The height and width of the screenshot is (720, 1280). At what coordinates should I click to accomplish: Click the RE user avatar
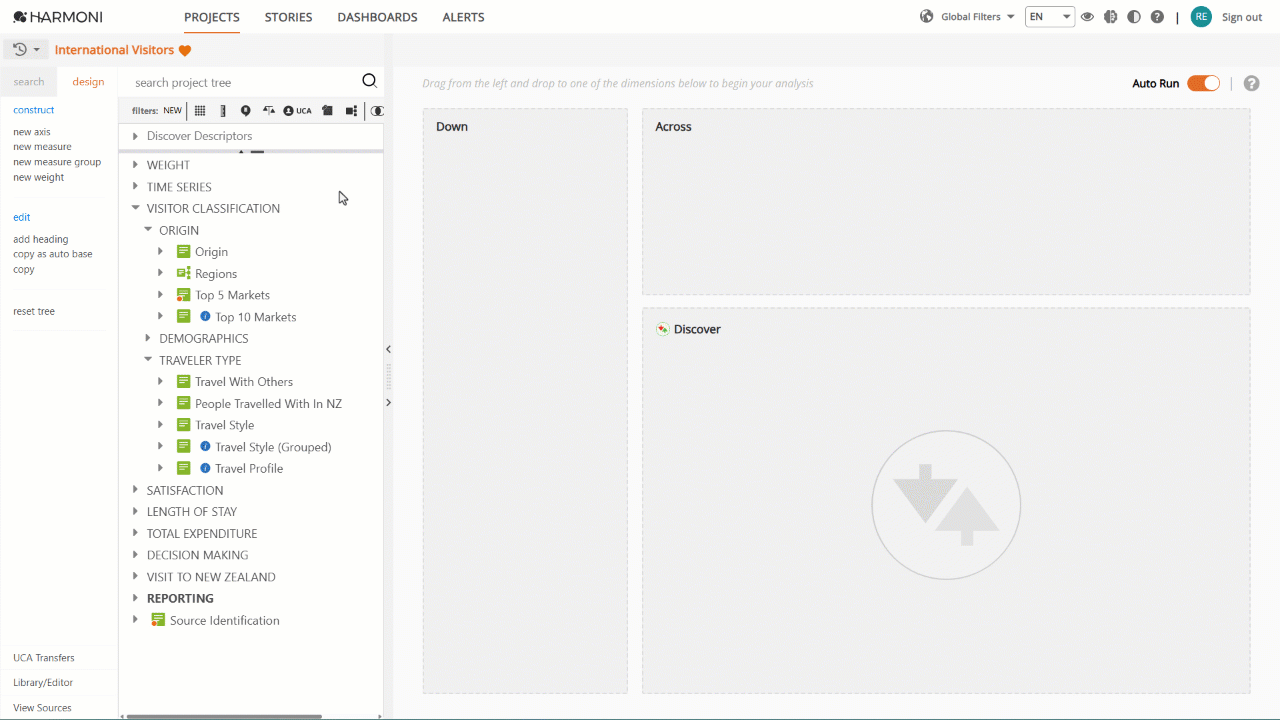click(x=1201, y=17)
